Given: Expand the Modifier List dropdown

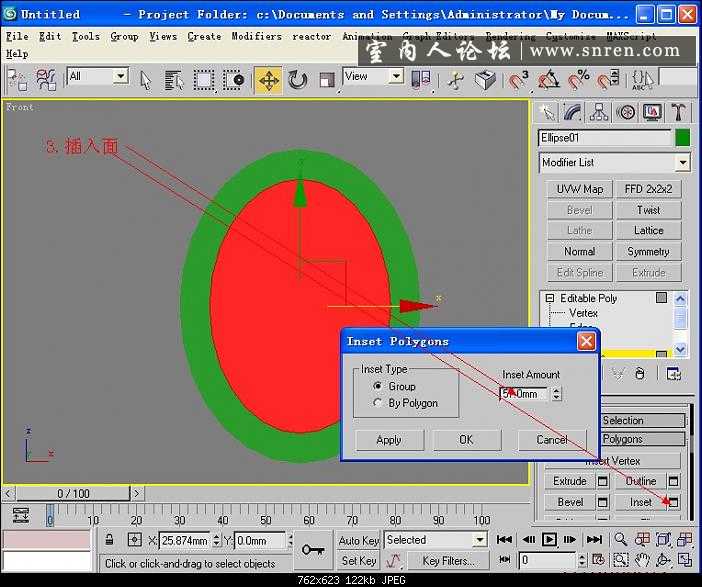Looking at the screenshot, I should (x=683, y=163).
